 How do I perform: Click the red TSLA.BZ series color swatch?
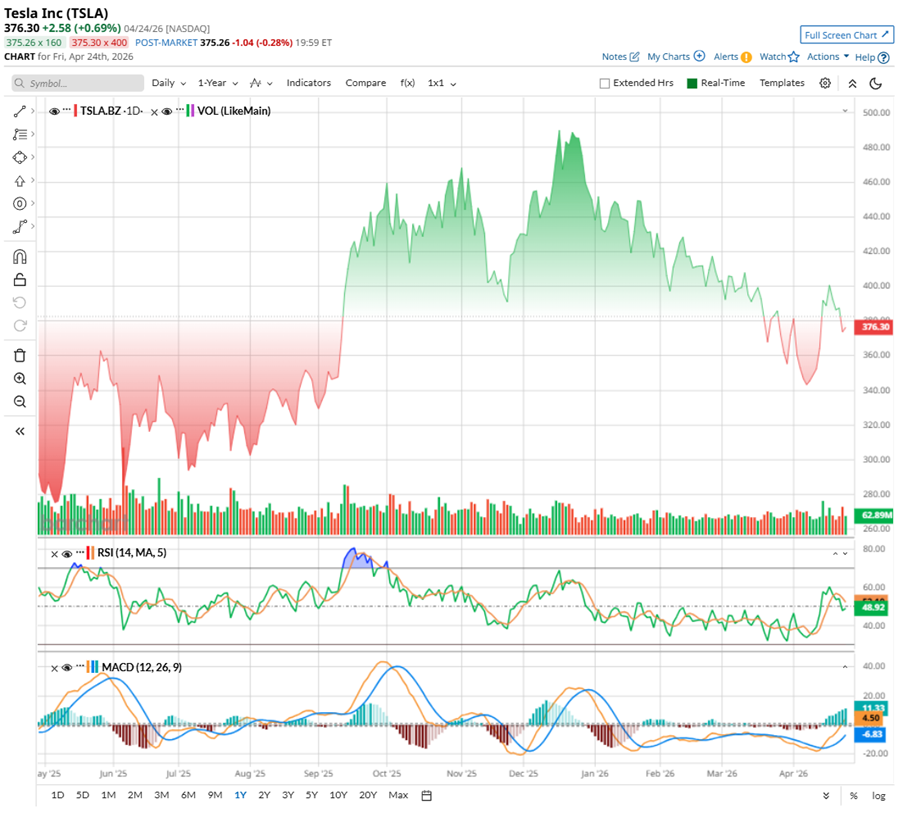pos(75,111)
